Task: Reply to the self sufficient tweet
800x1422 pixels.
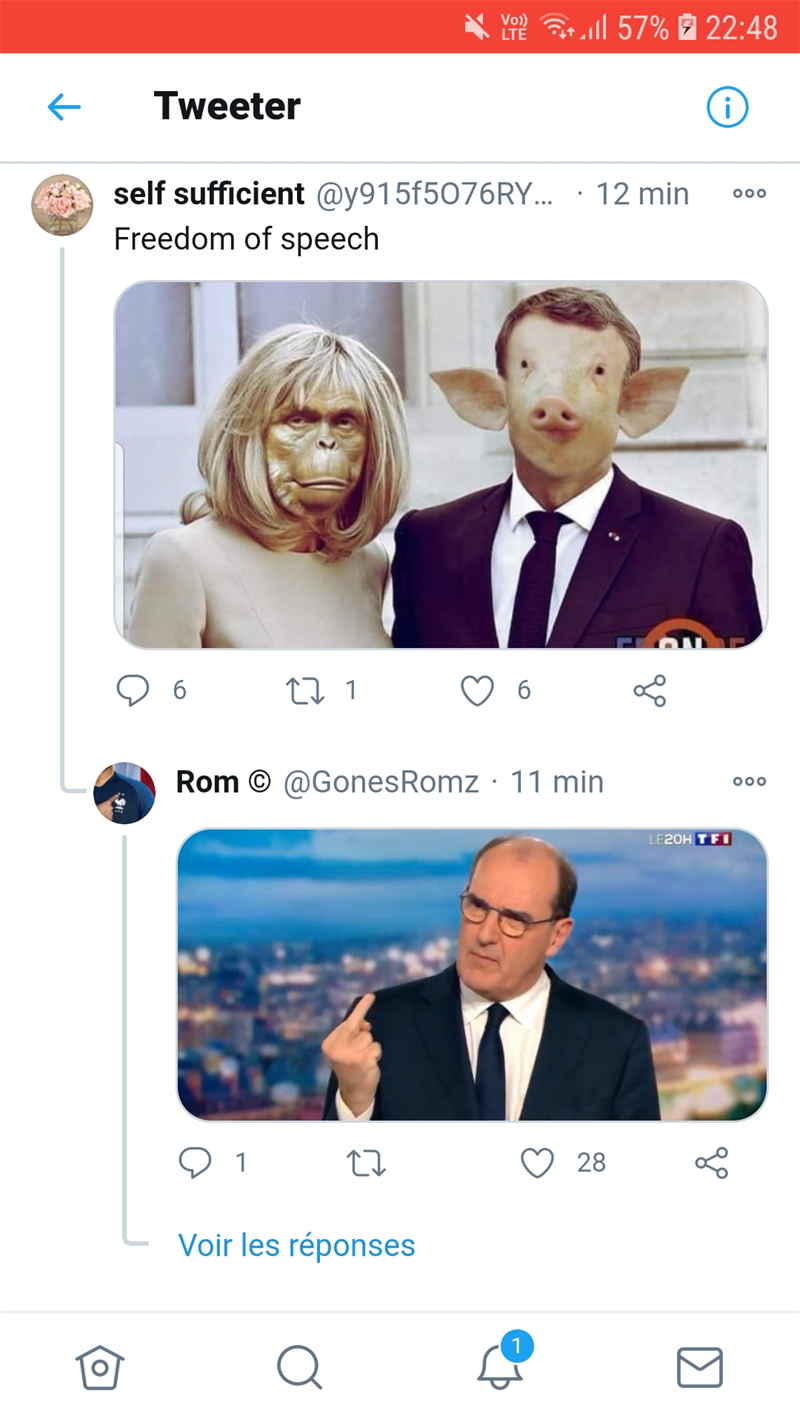Action: click(133, 690)
